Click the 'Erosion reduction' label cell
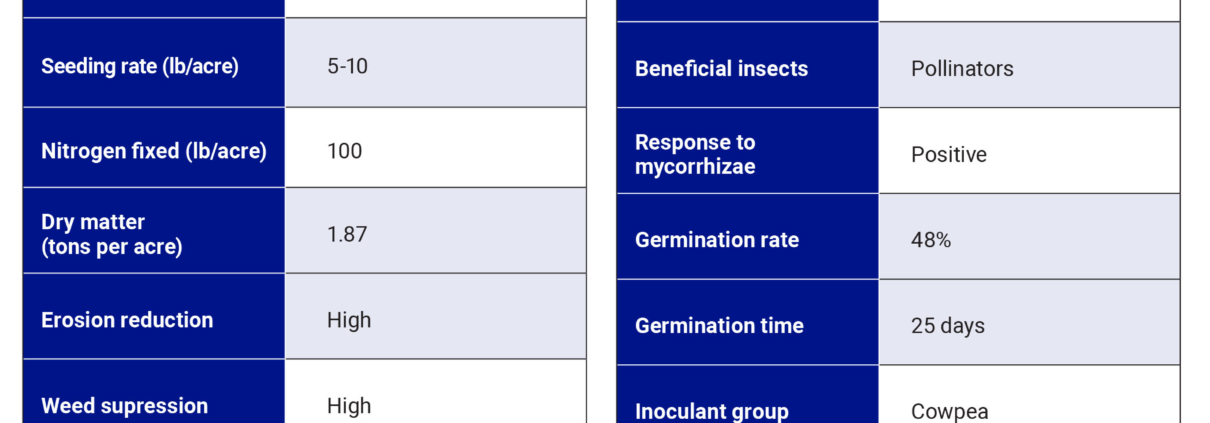This screenshot has height=423, width=1210. pyautogui.click(x=127, y=320)
